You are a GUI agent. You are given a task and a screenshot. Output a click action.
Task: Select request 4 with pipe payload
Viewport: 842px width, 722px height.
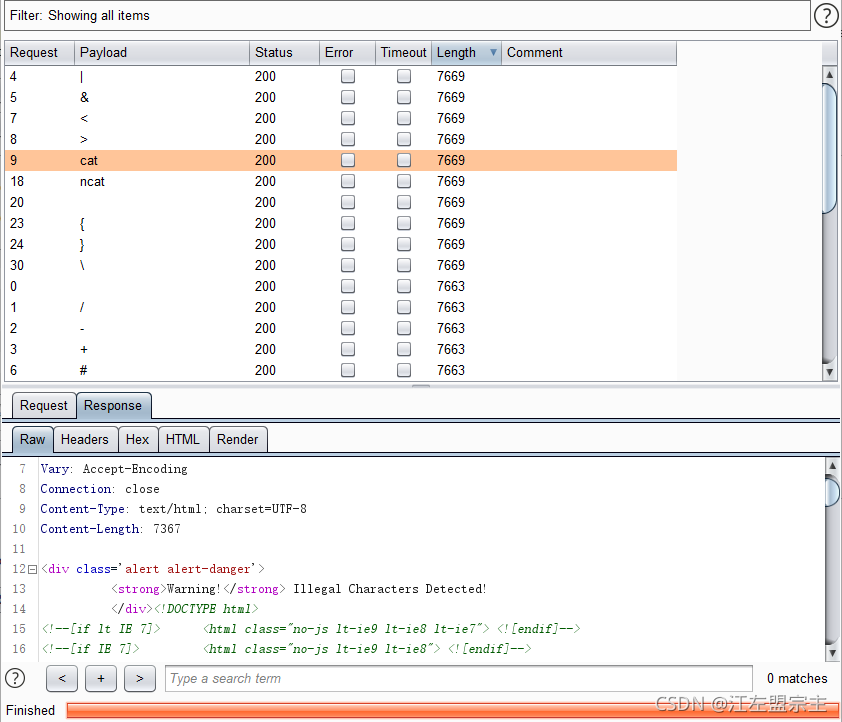340,76
